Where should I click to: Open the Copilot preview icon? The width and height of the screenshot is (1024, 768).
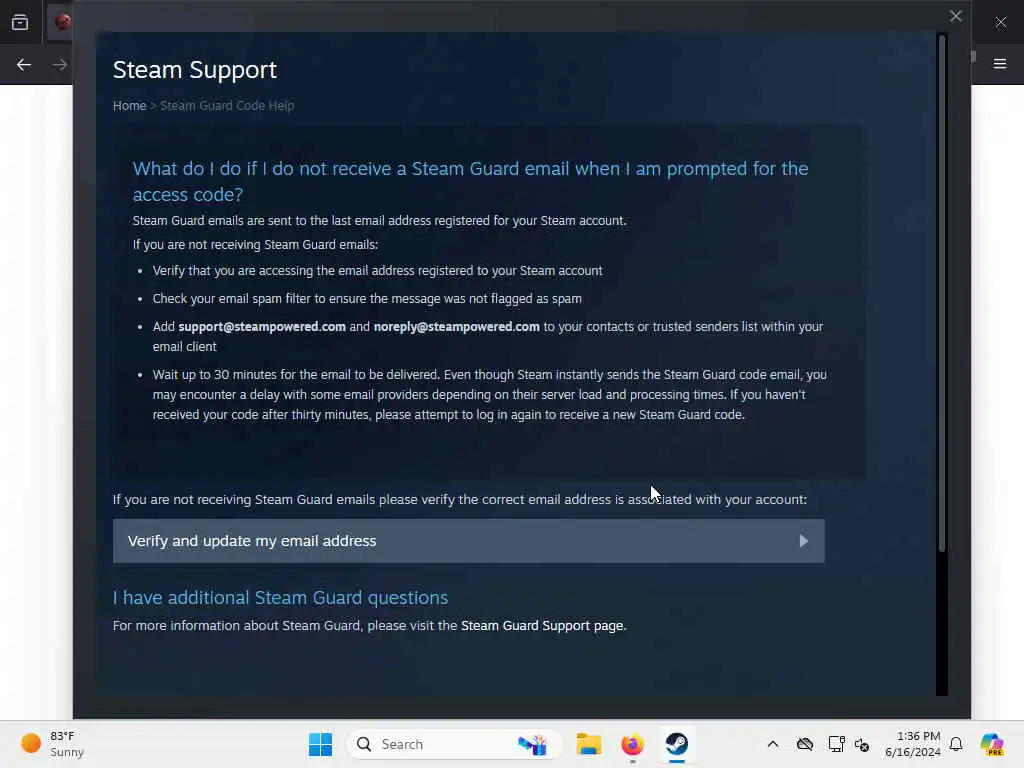coord(992,744)
